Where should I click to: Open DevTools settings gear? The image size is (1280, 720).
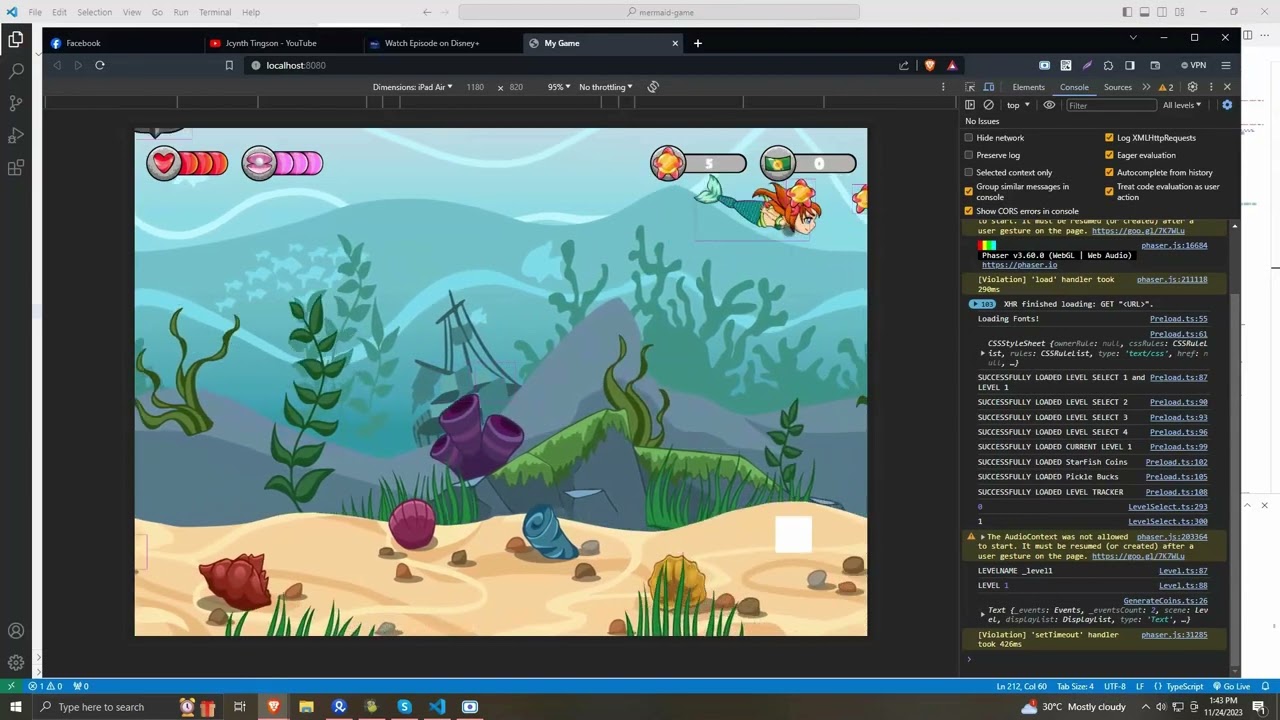click(x=1192, y=87)
